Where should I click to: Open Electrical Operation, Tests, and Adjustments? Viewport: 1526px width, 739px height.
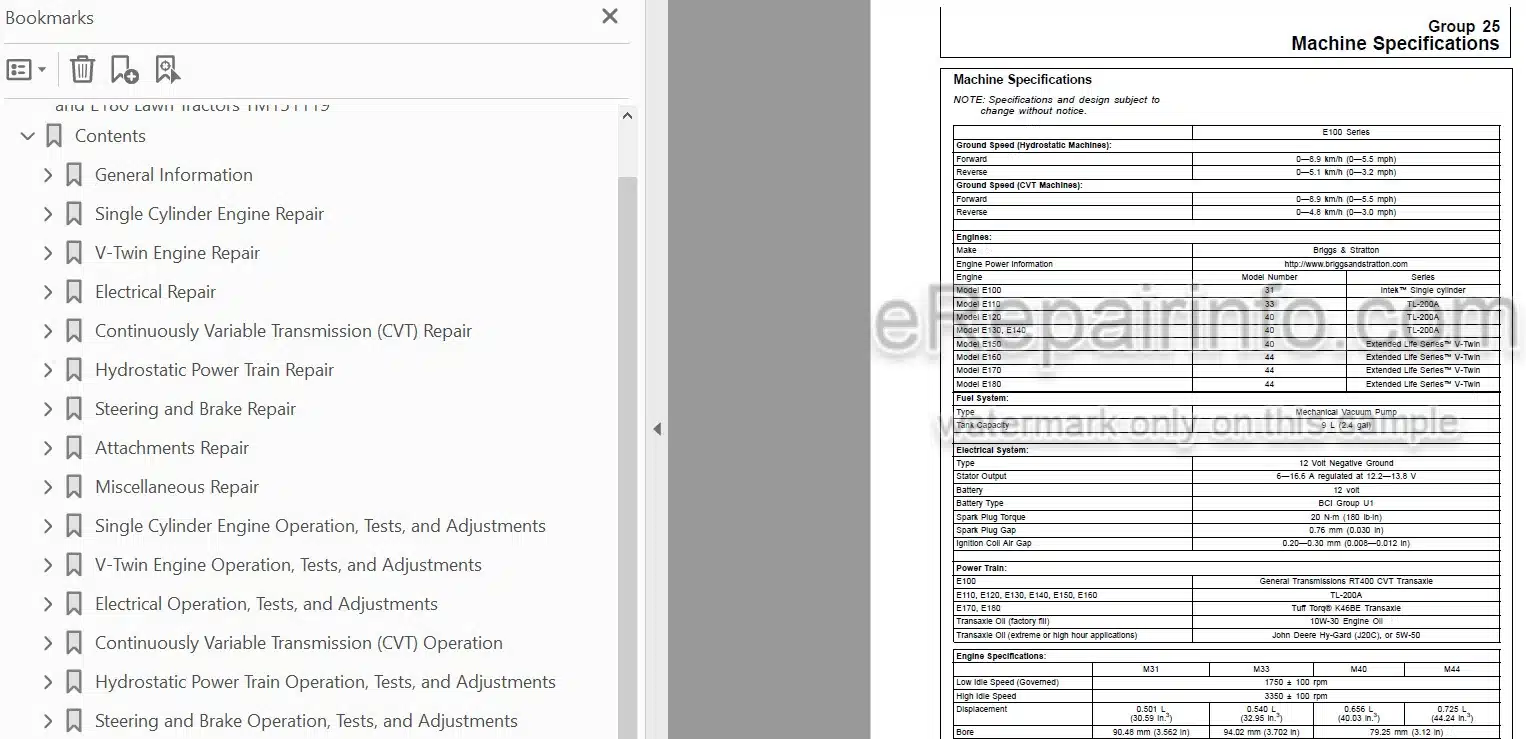[x=266, y=604]
